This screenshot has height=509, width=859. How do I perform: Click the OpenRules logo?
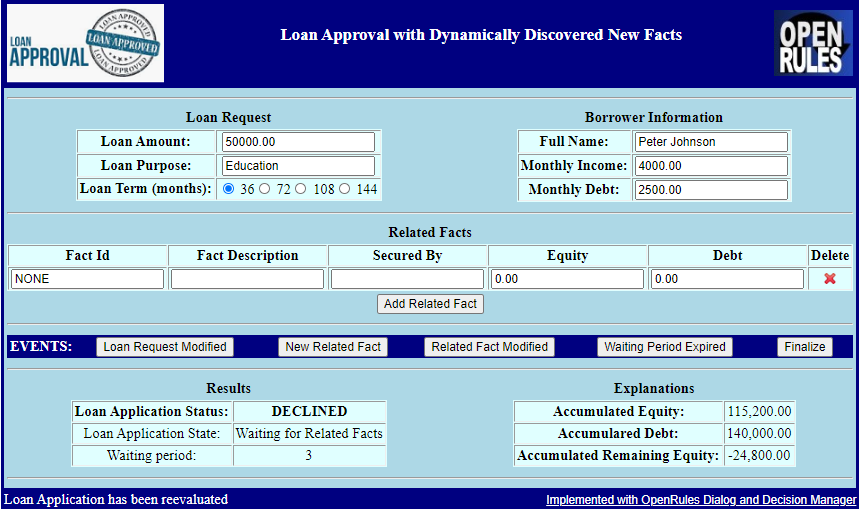tap(812, 44)
